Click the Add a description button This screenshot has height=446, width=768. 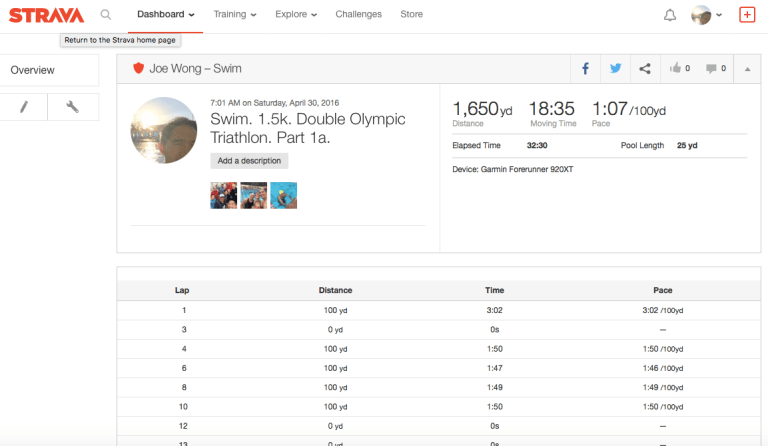tap(249, 161)
